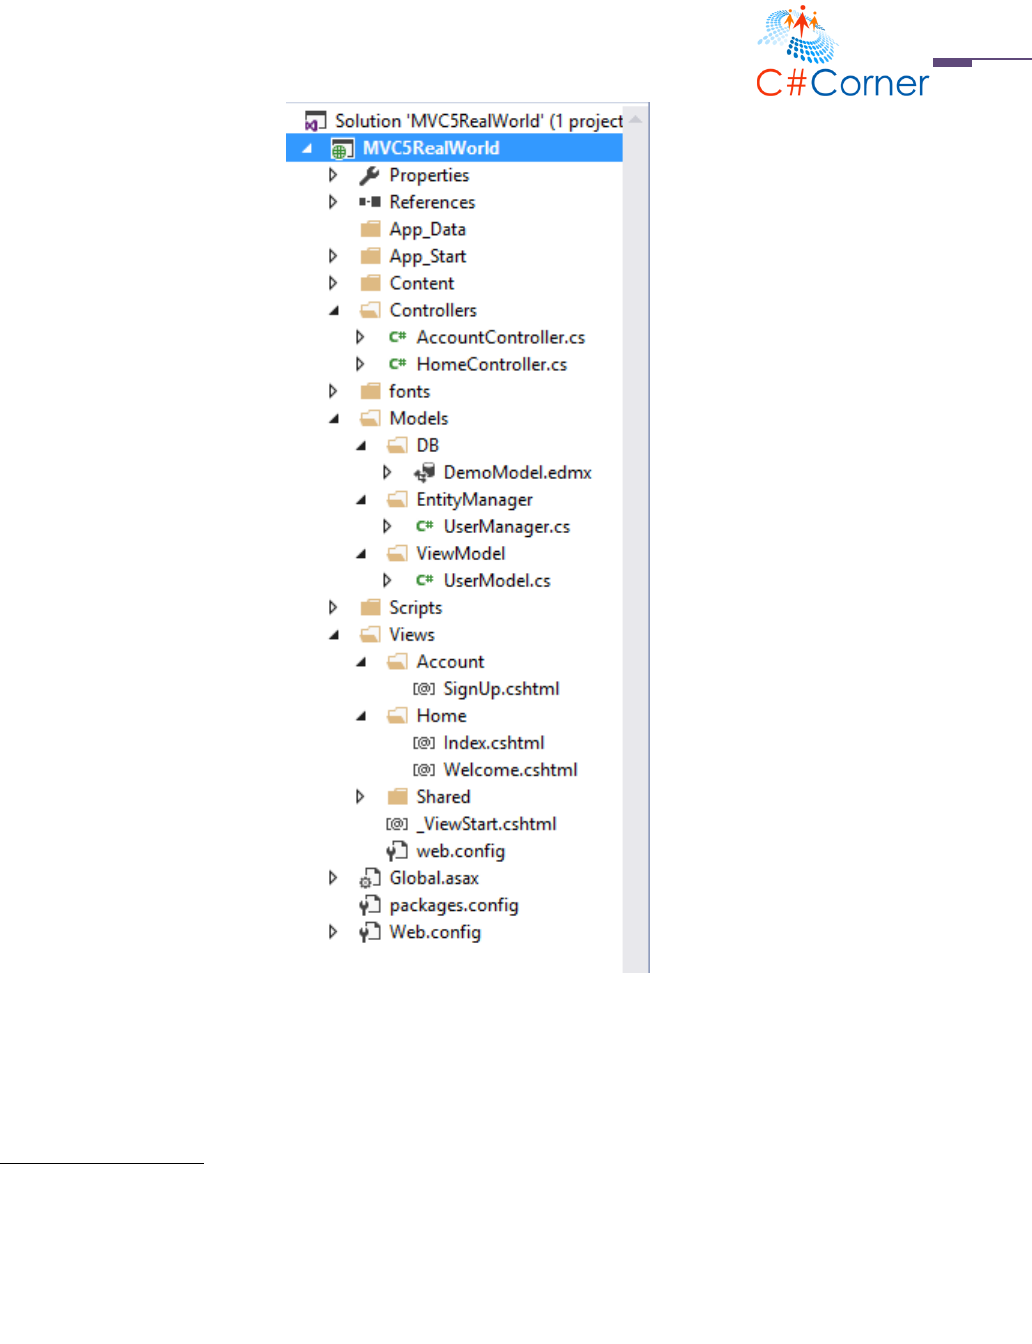Select the AccountController.cs file name

pyautogui.click(x=501, y=337)
